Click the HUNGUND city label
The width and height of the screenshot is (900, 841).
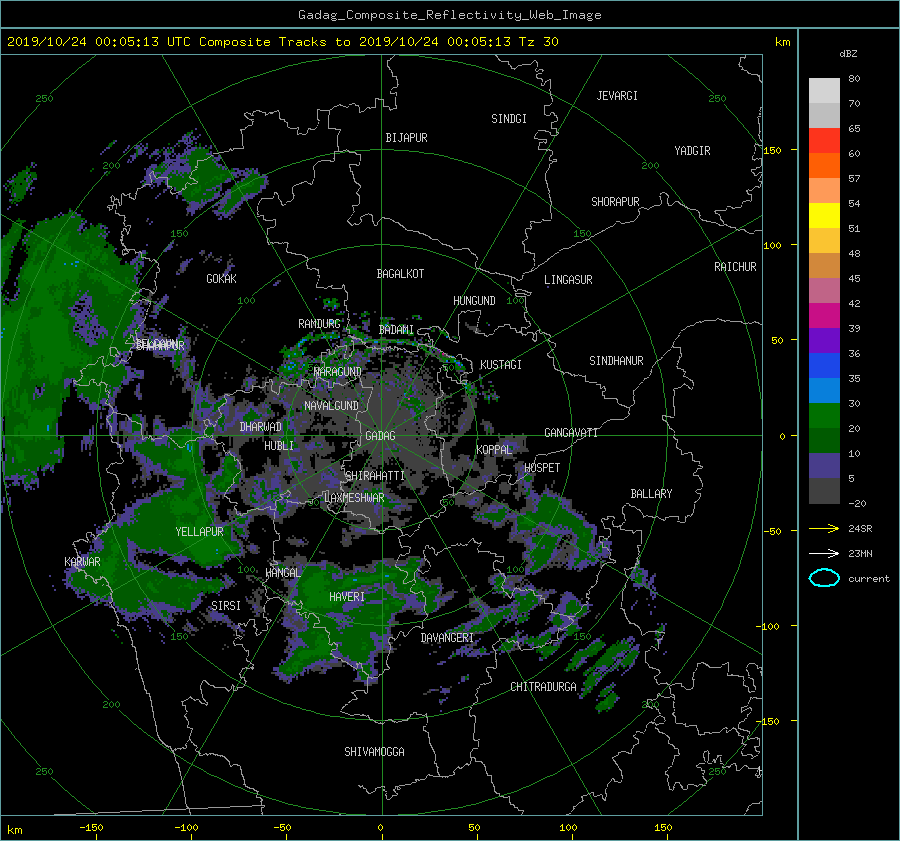[x=474, y=301]
